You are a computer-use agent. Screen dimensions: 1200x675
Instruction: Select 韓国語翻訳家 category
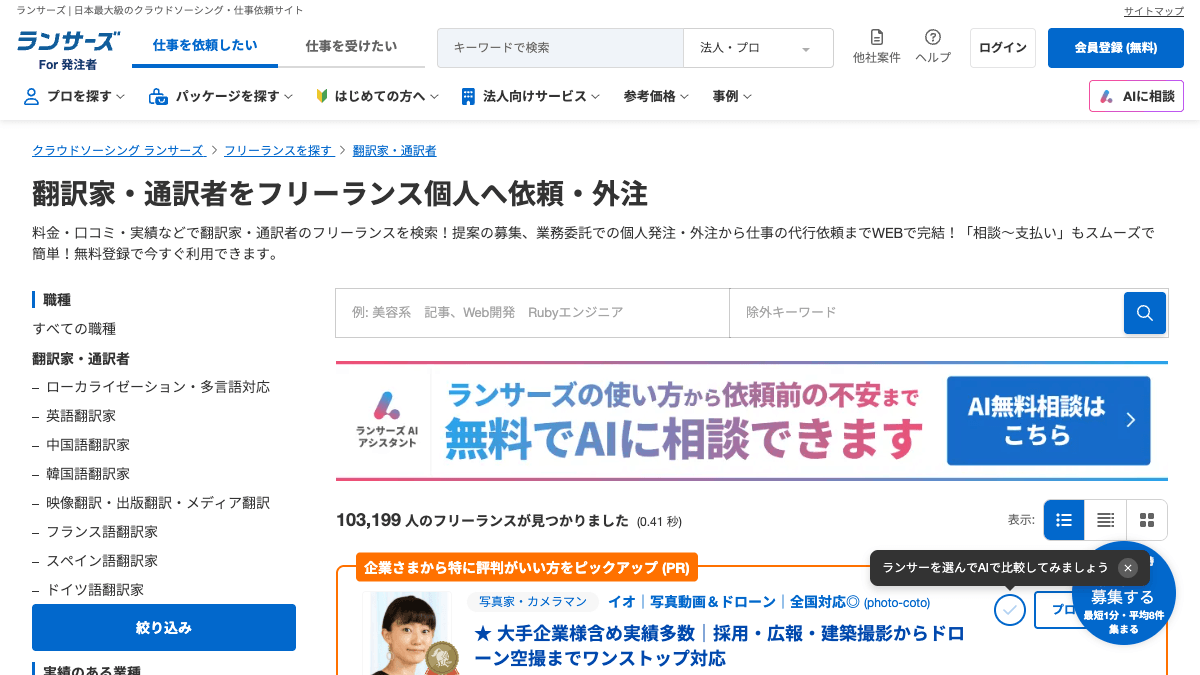pyautogui.click(x=88, y=474)
